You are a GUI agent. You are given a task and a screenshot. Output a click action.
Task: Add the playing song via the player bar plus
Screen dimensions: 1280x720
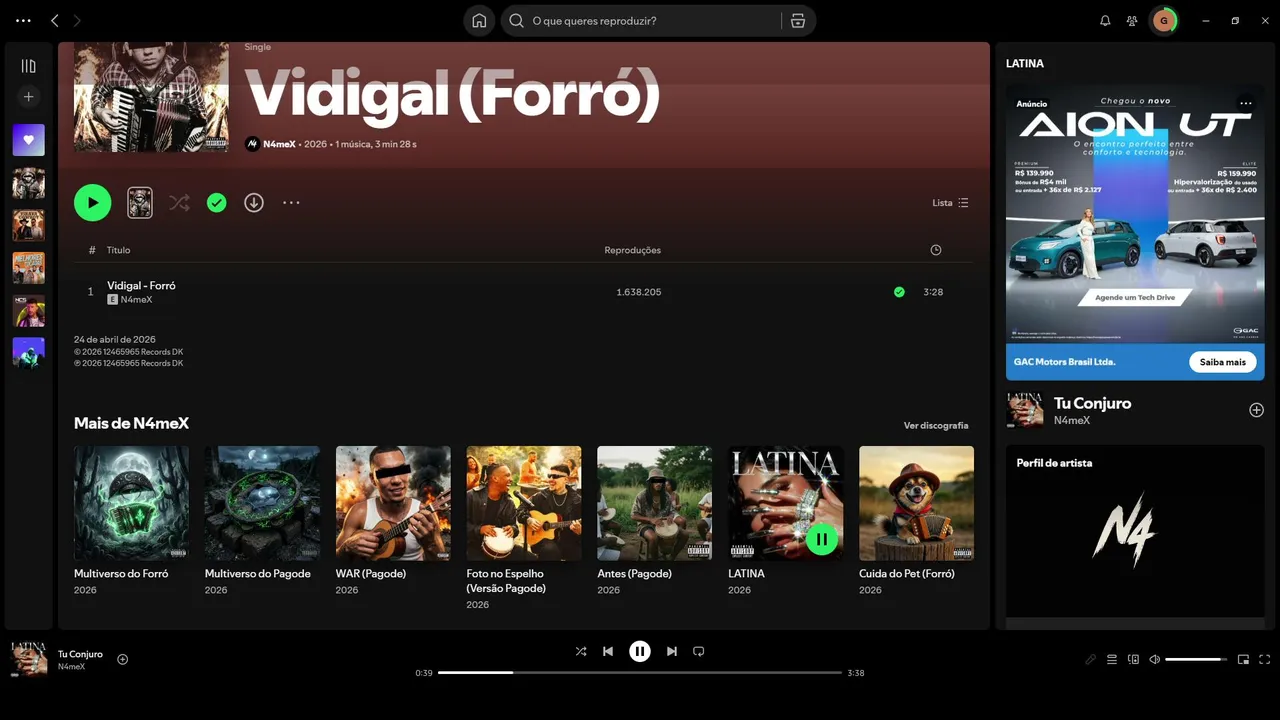coord(123,659)
